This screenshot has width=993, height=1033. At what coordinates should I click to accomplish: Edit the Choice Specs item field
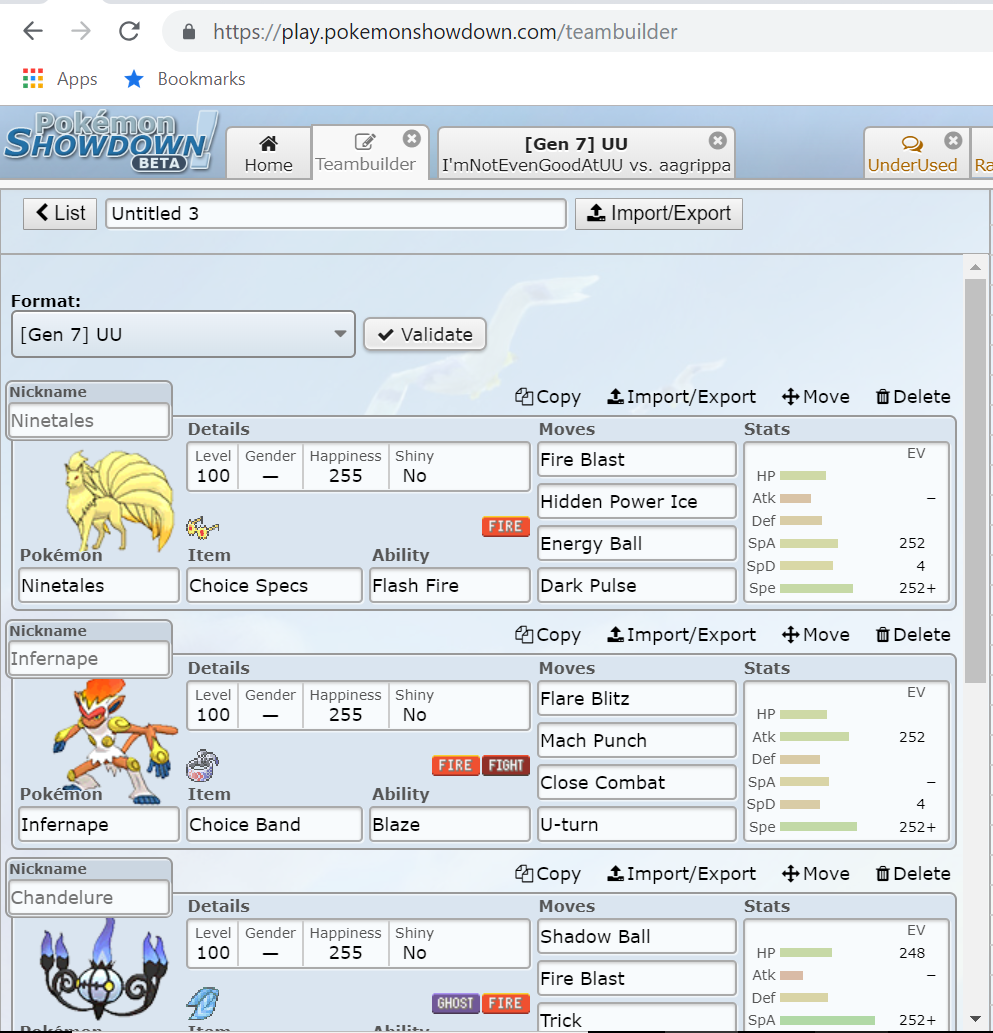click(274, 585)
